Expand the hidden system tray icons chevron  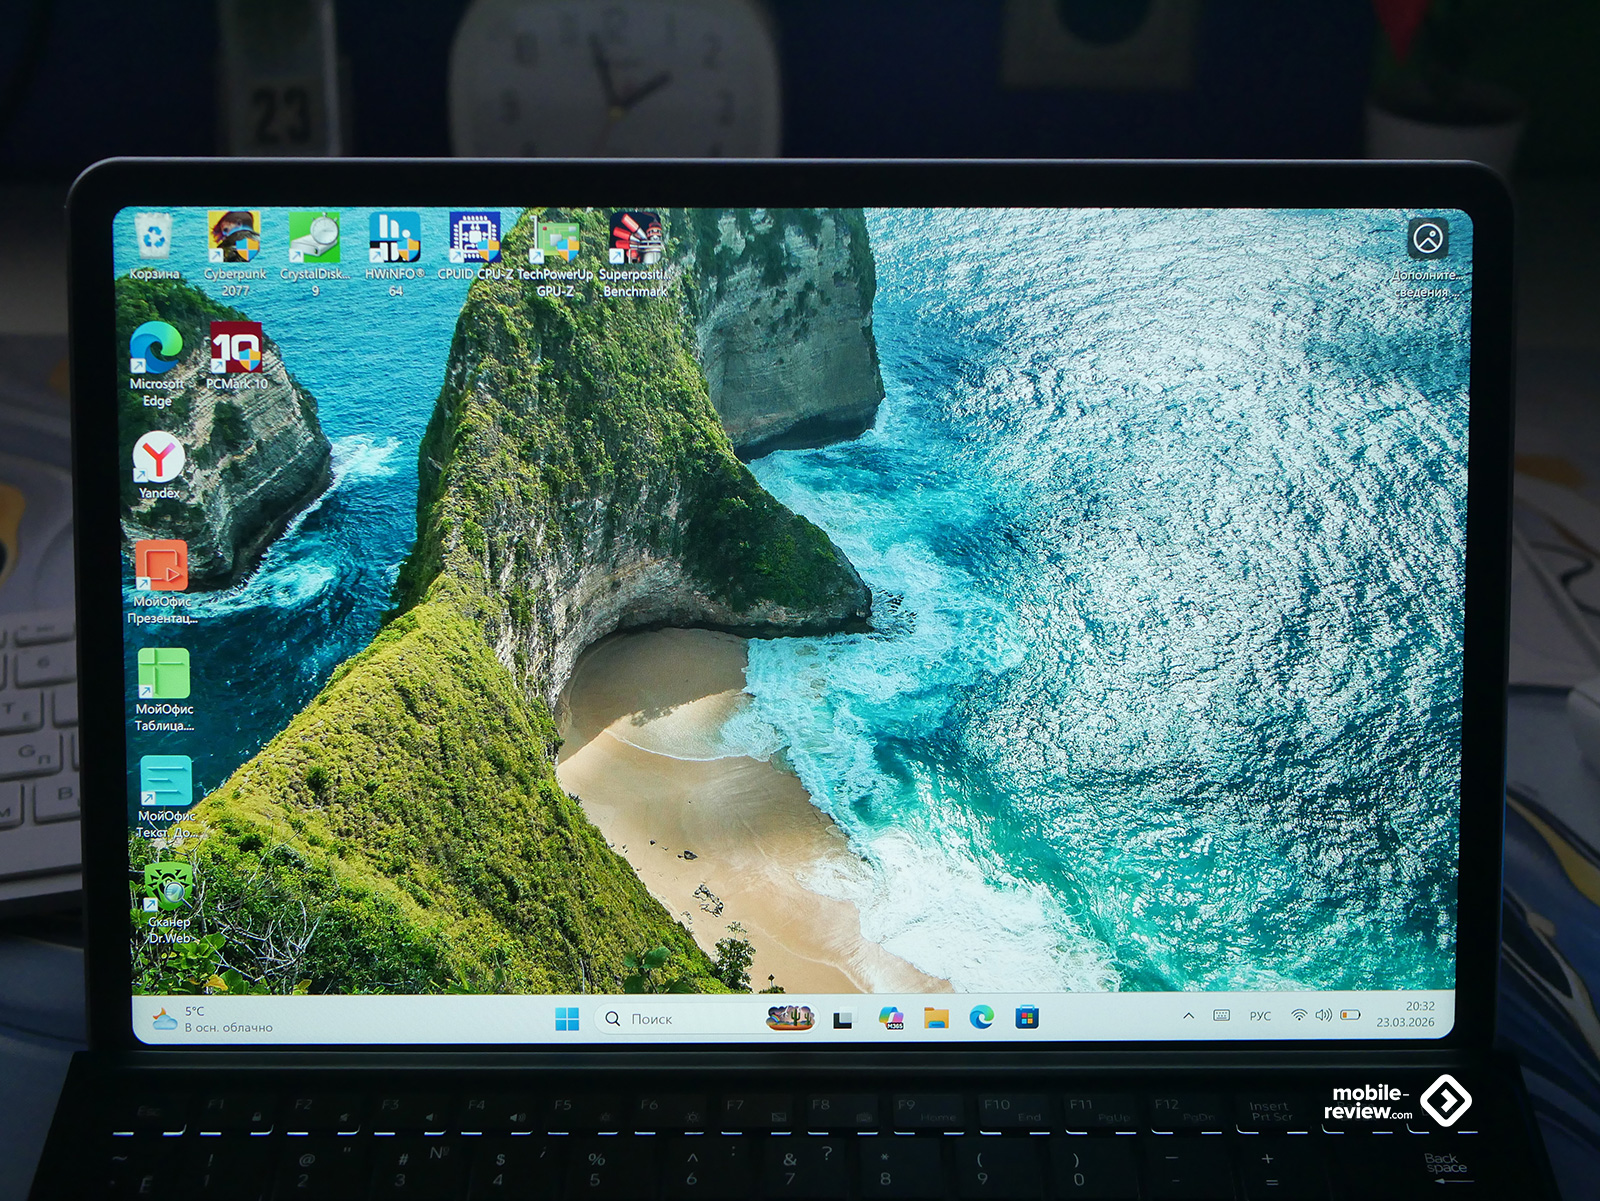tap(1188, 1016)
